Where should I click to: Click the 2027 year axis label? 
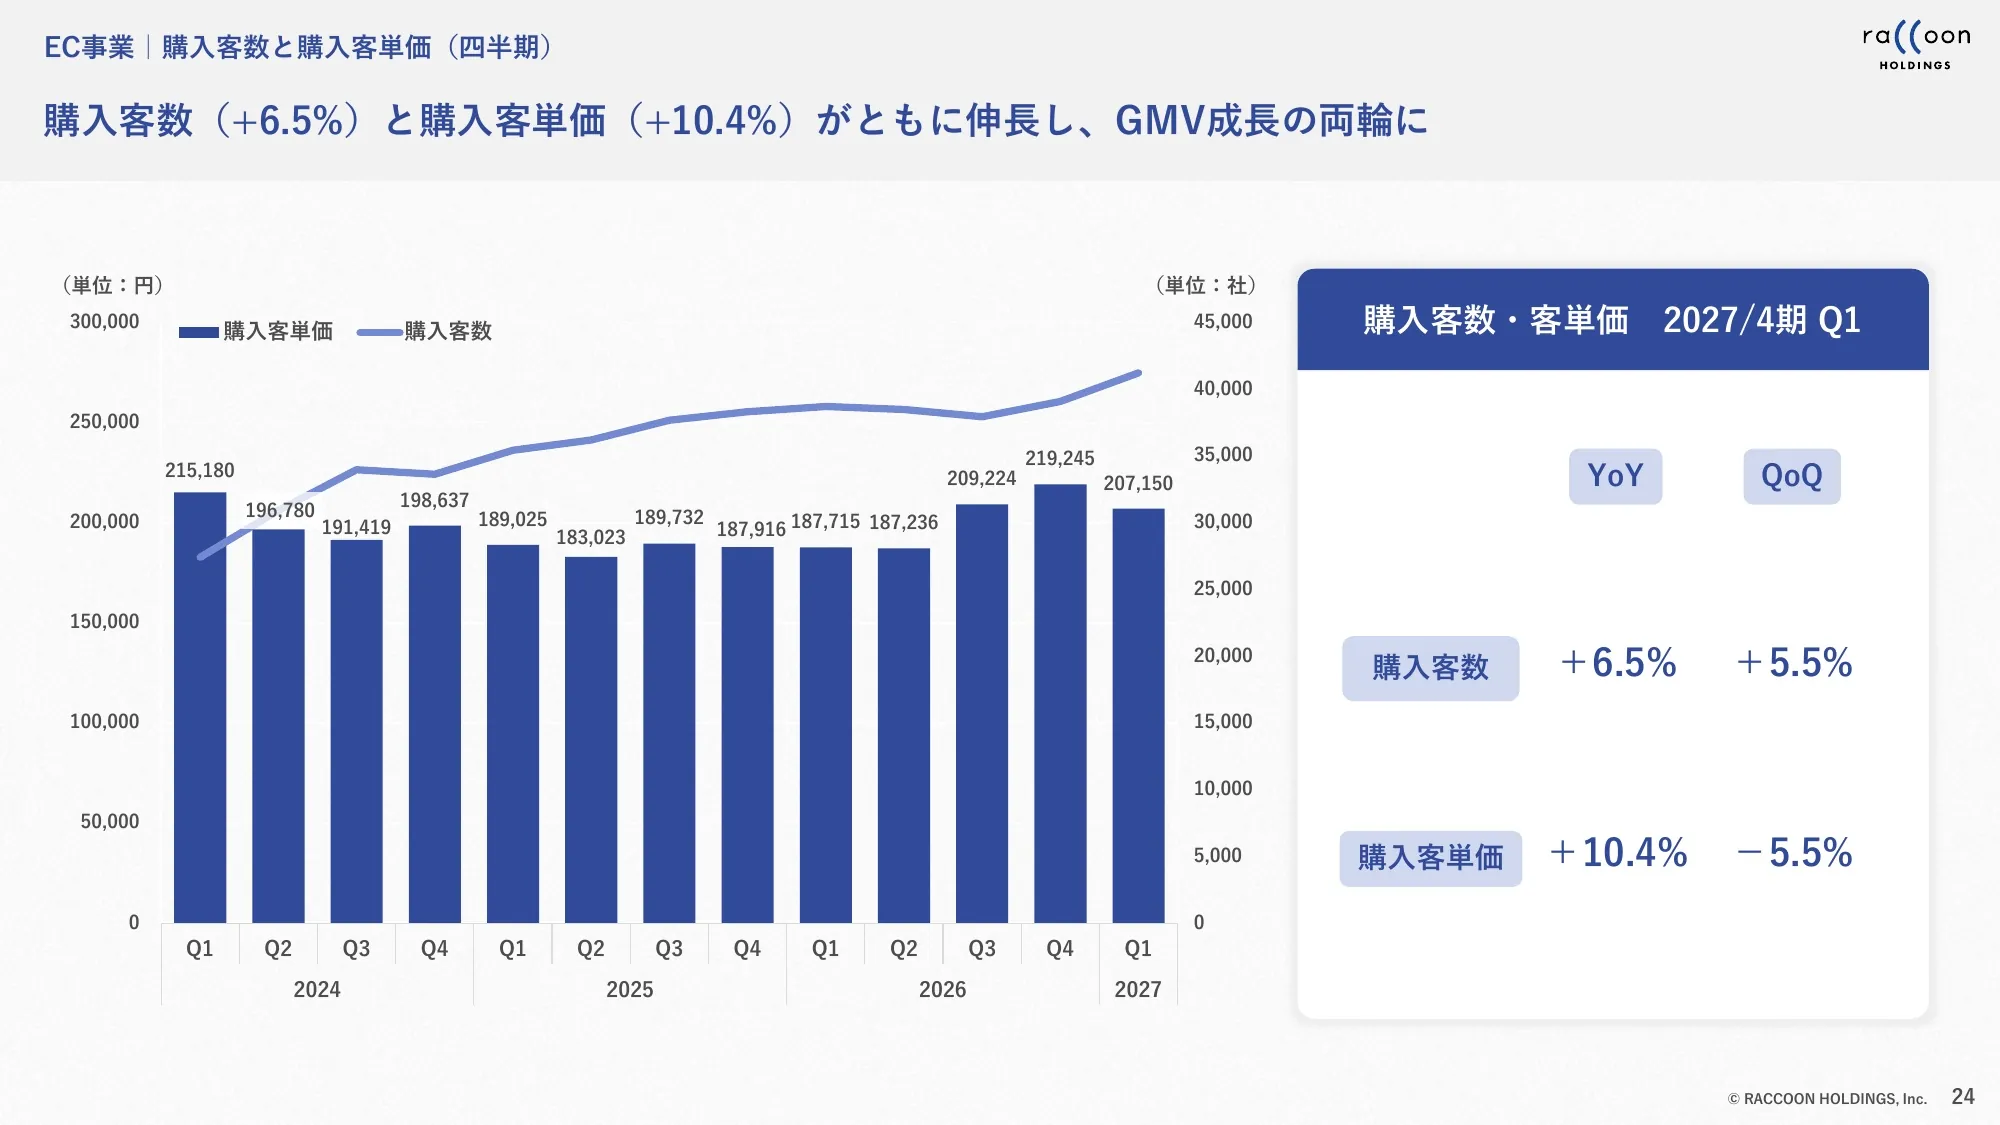coord(1138,989)
